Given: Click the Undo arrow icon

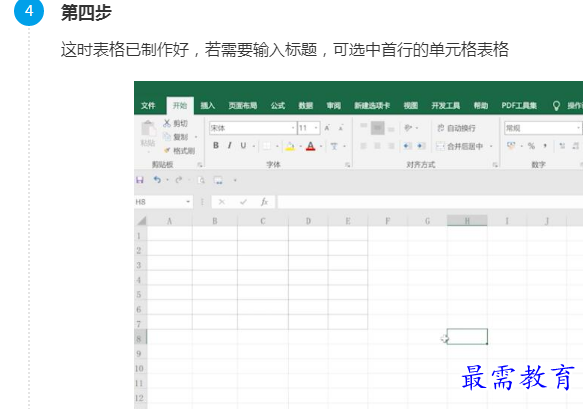Looking at the screenshot, I should coord(157,180).
